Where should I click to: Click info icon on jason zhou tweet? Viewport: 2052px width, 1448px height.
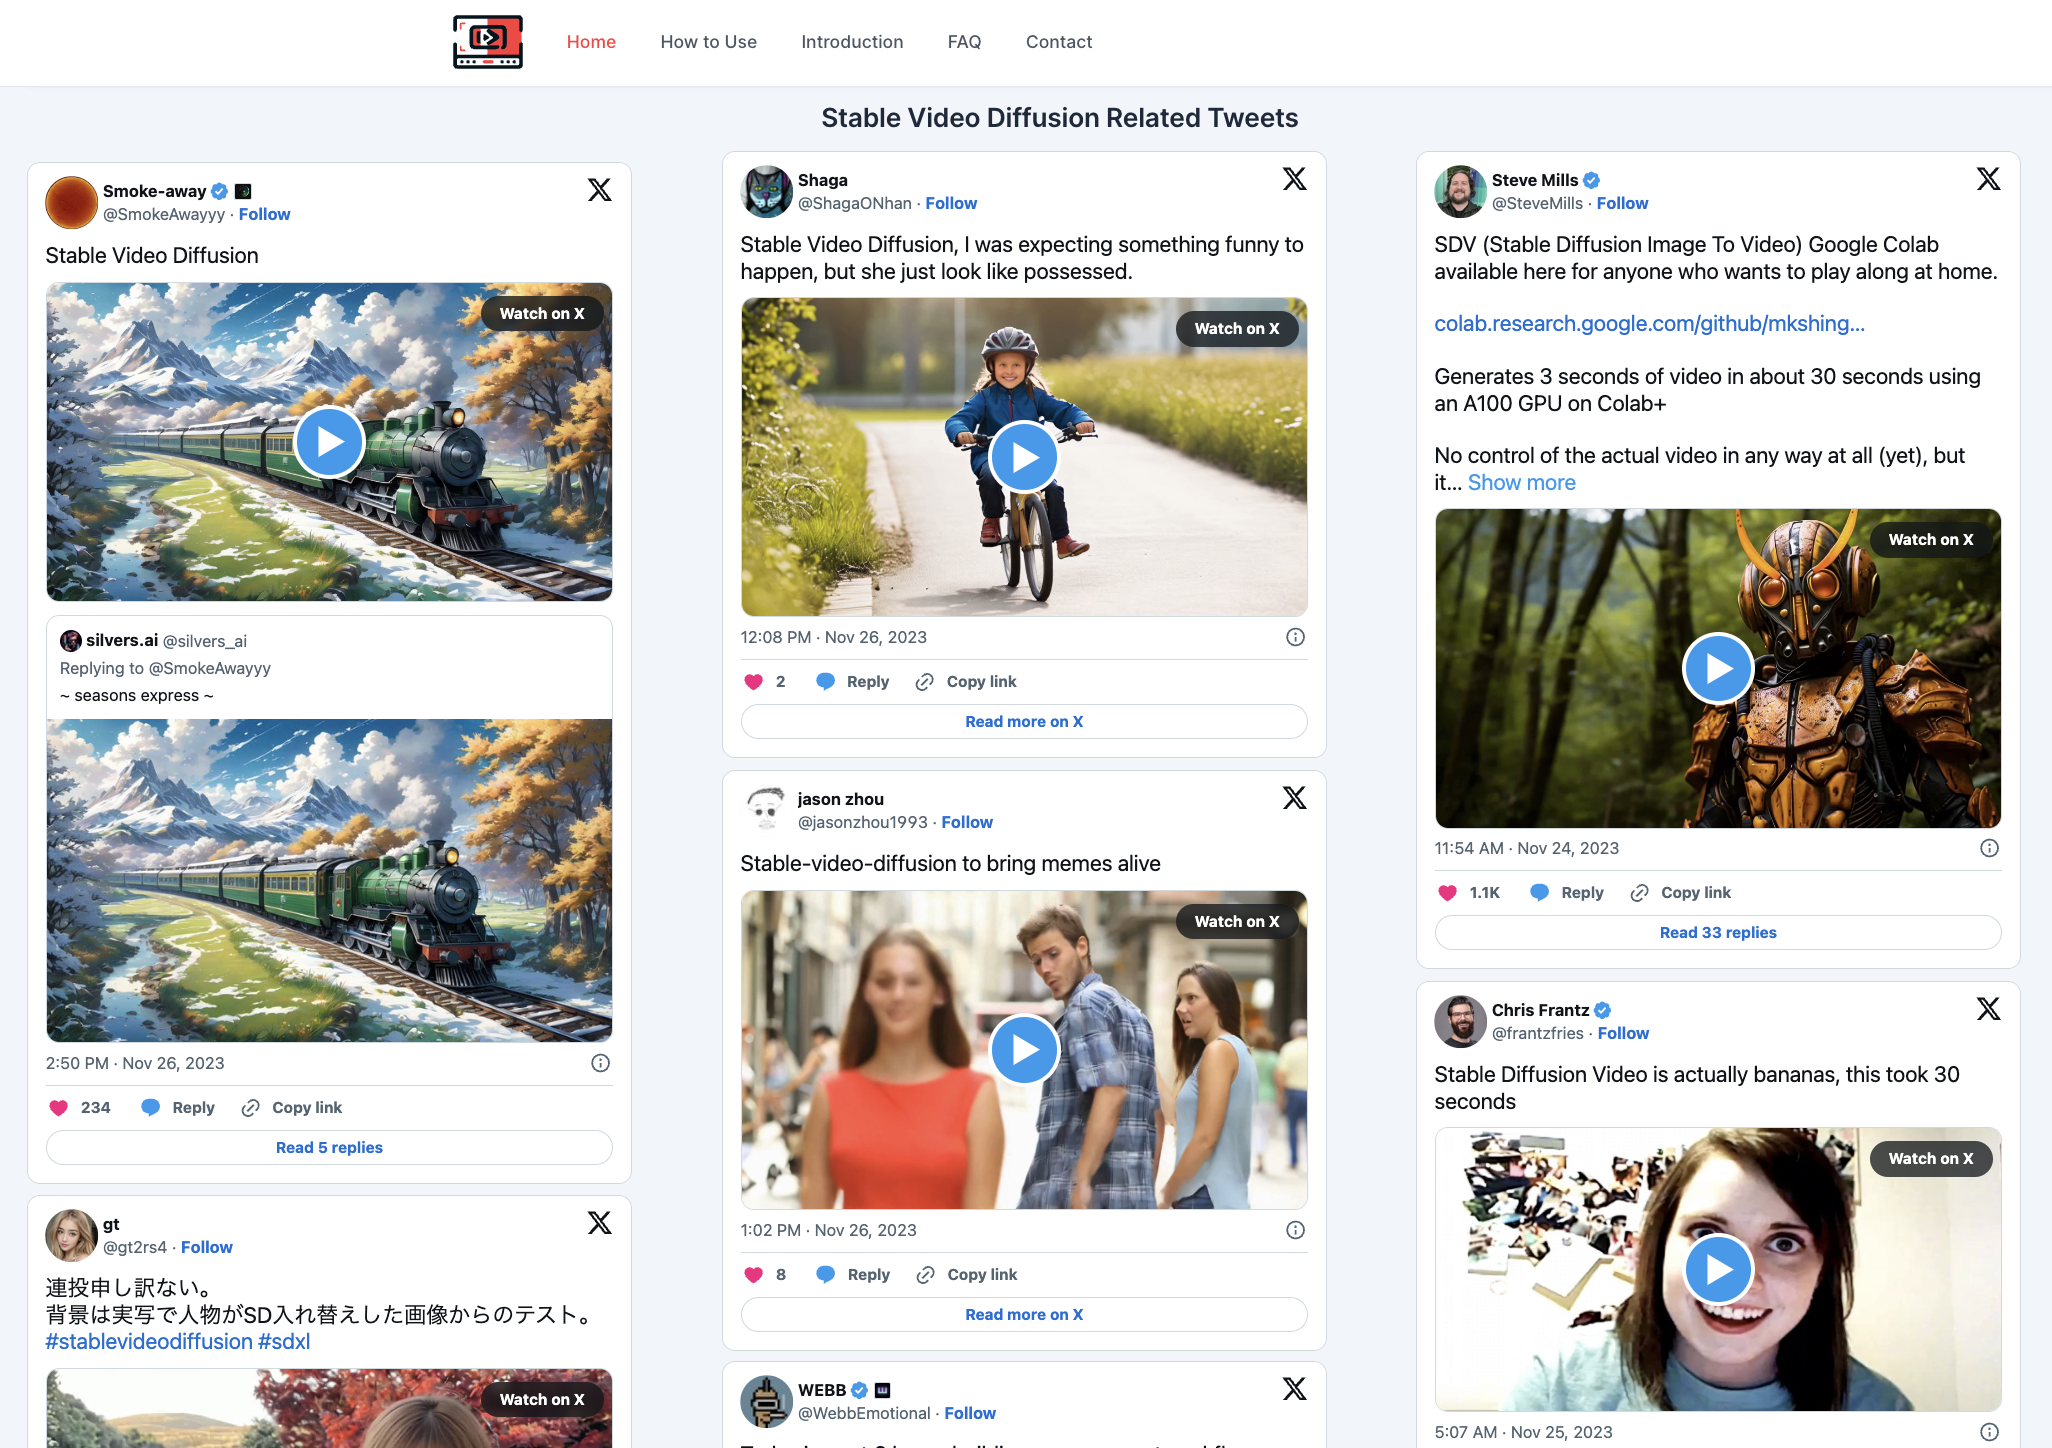[1295, 1230]
